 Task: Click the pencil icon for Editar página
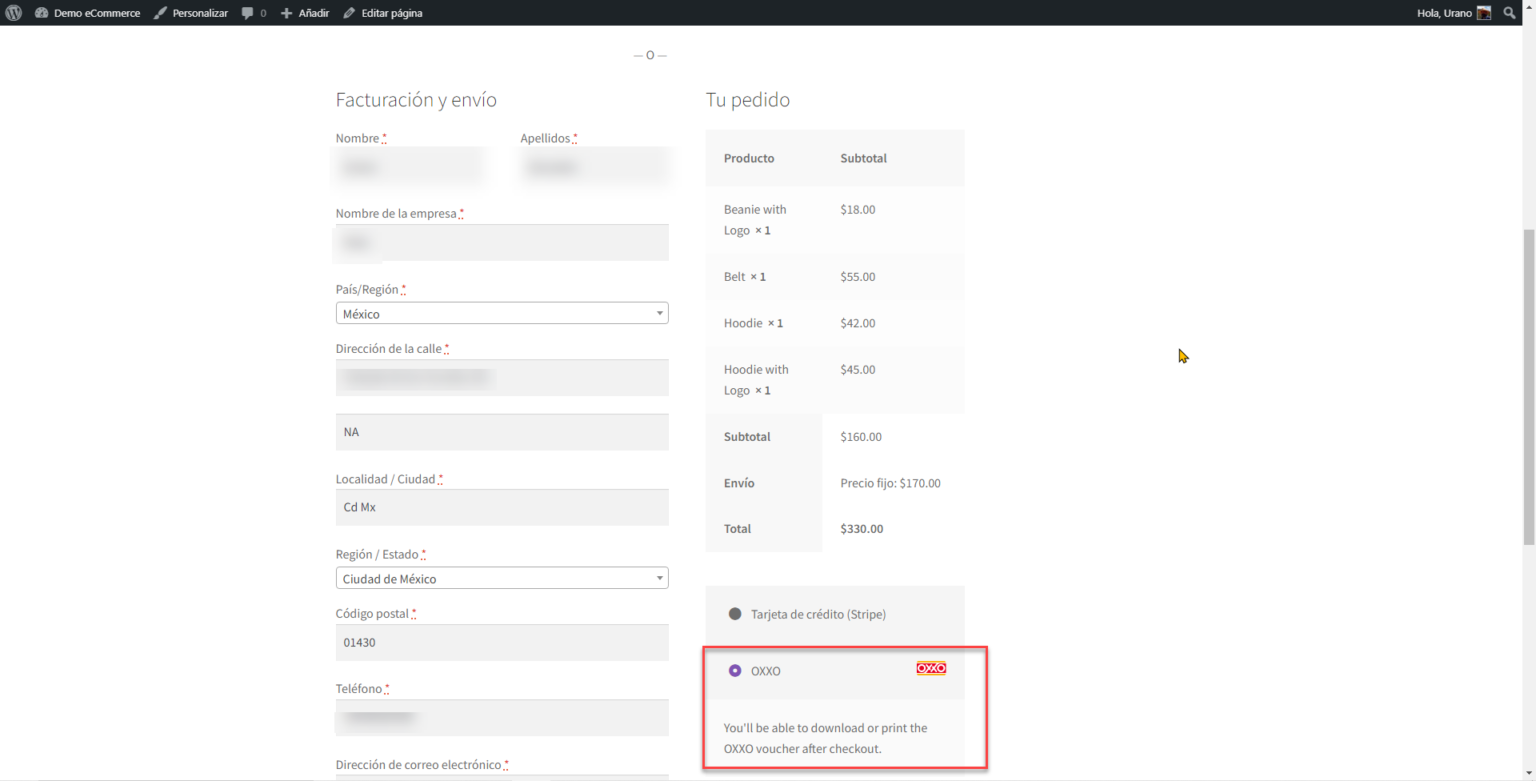point(347,12)
